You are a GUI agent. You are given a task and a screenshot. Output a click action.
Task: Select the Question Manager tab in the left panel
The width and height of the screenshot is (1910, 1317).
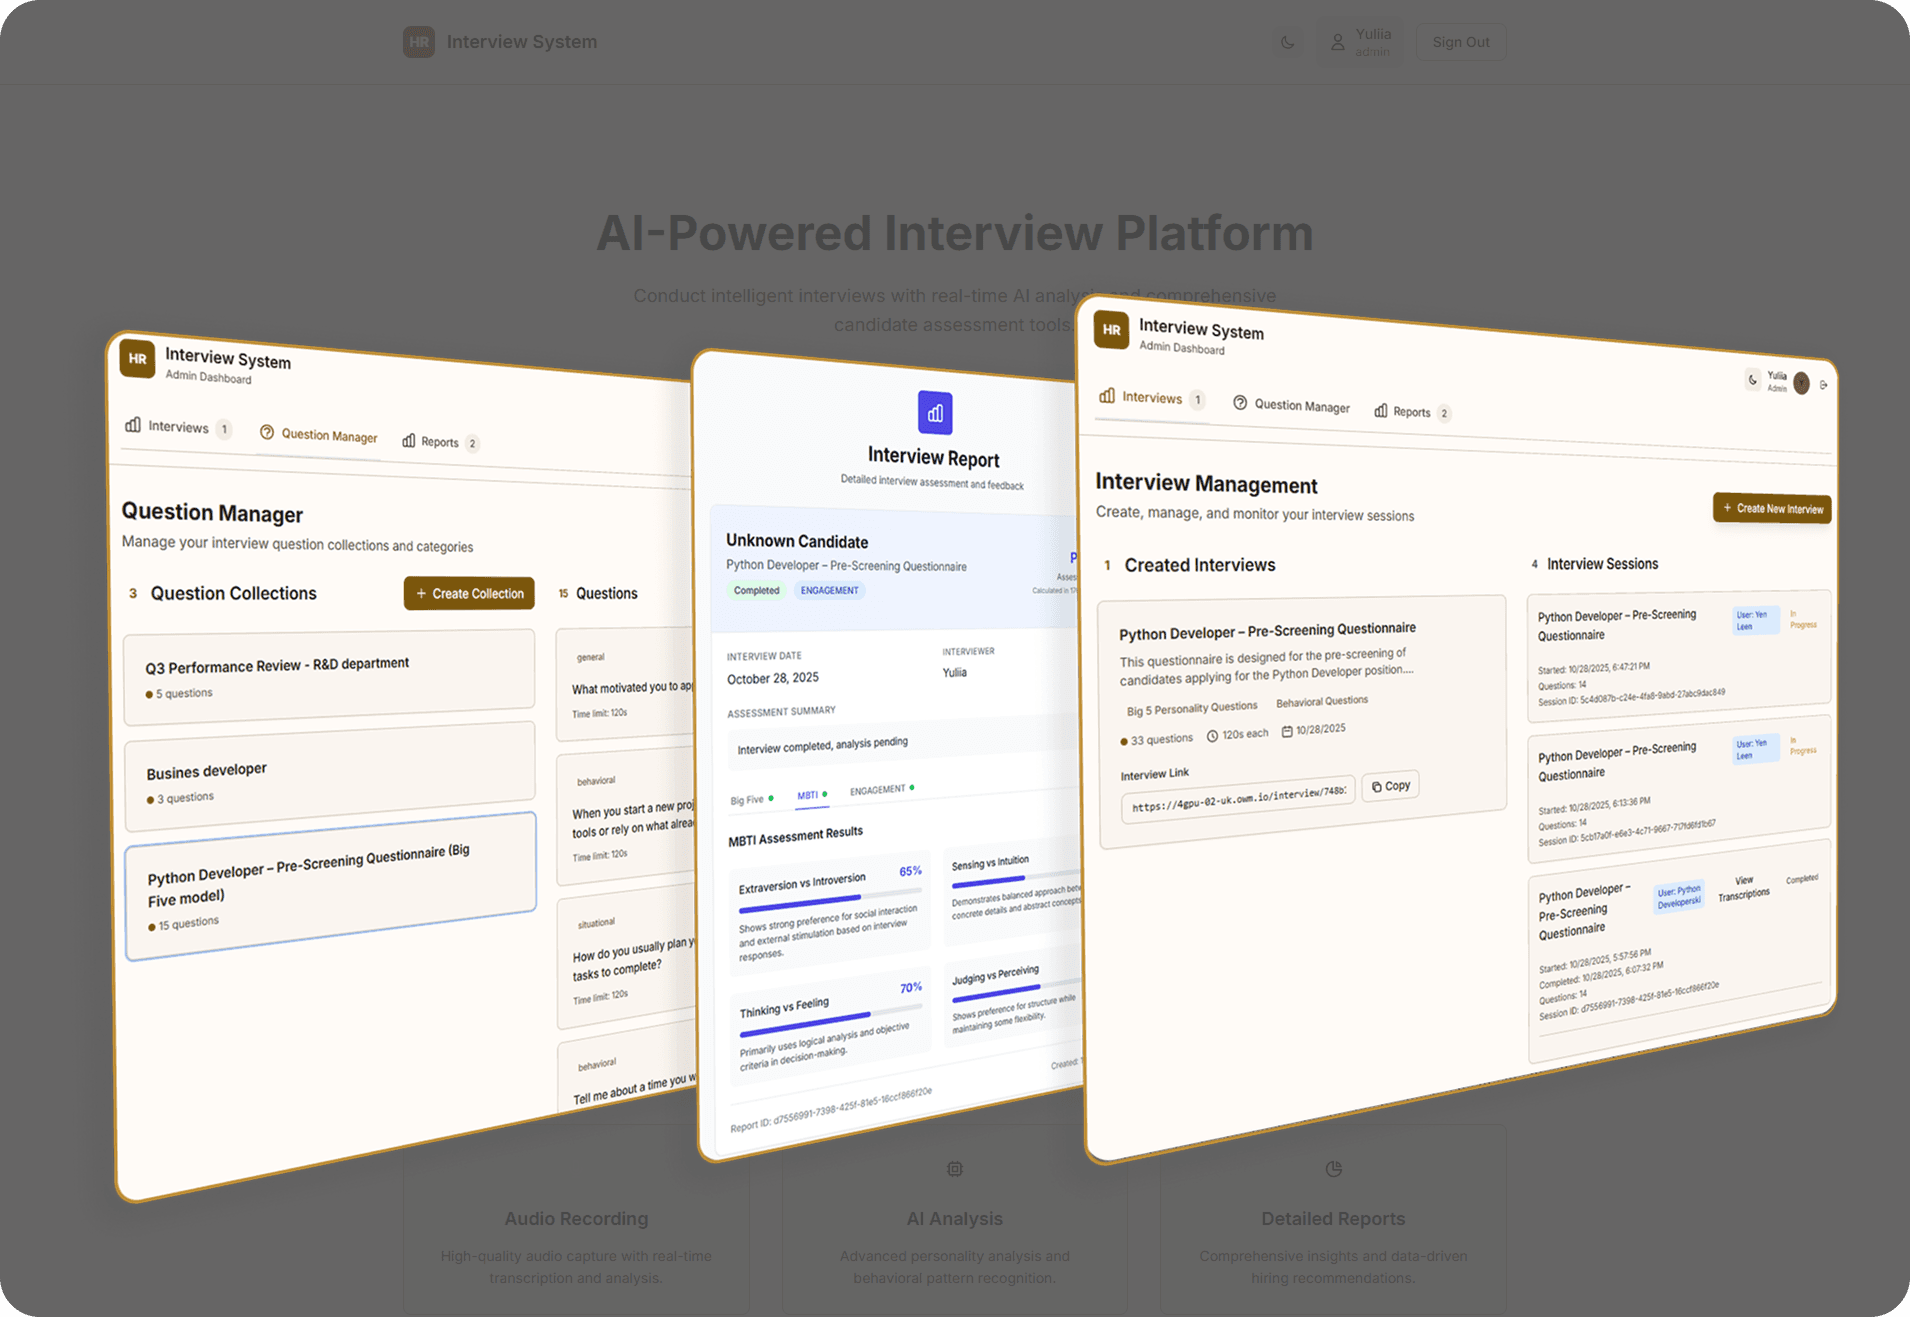pos(319,434)
